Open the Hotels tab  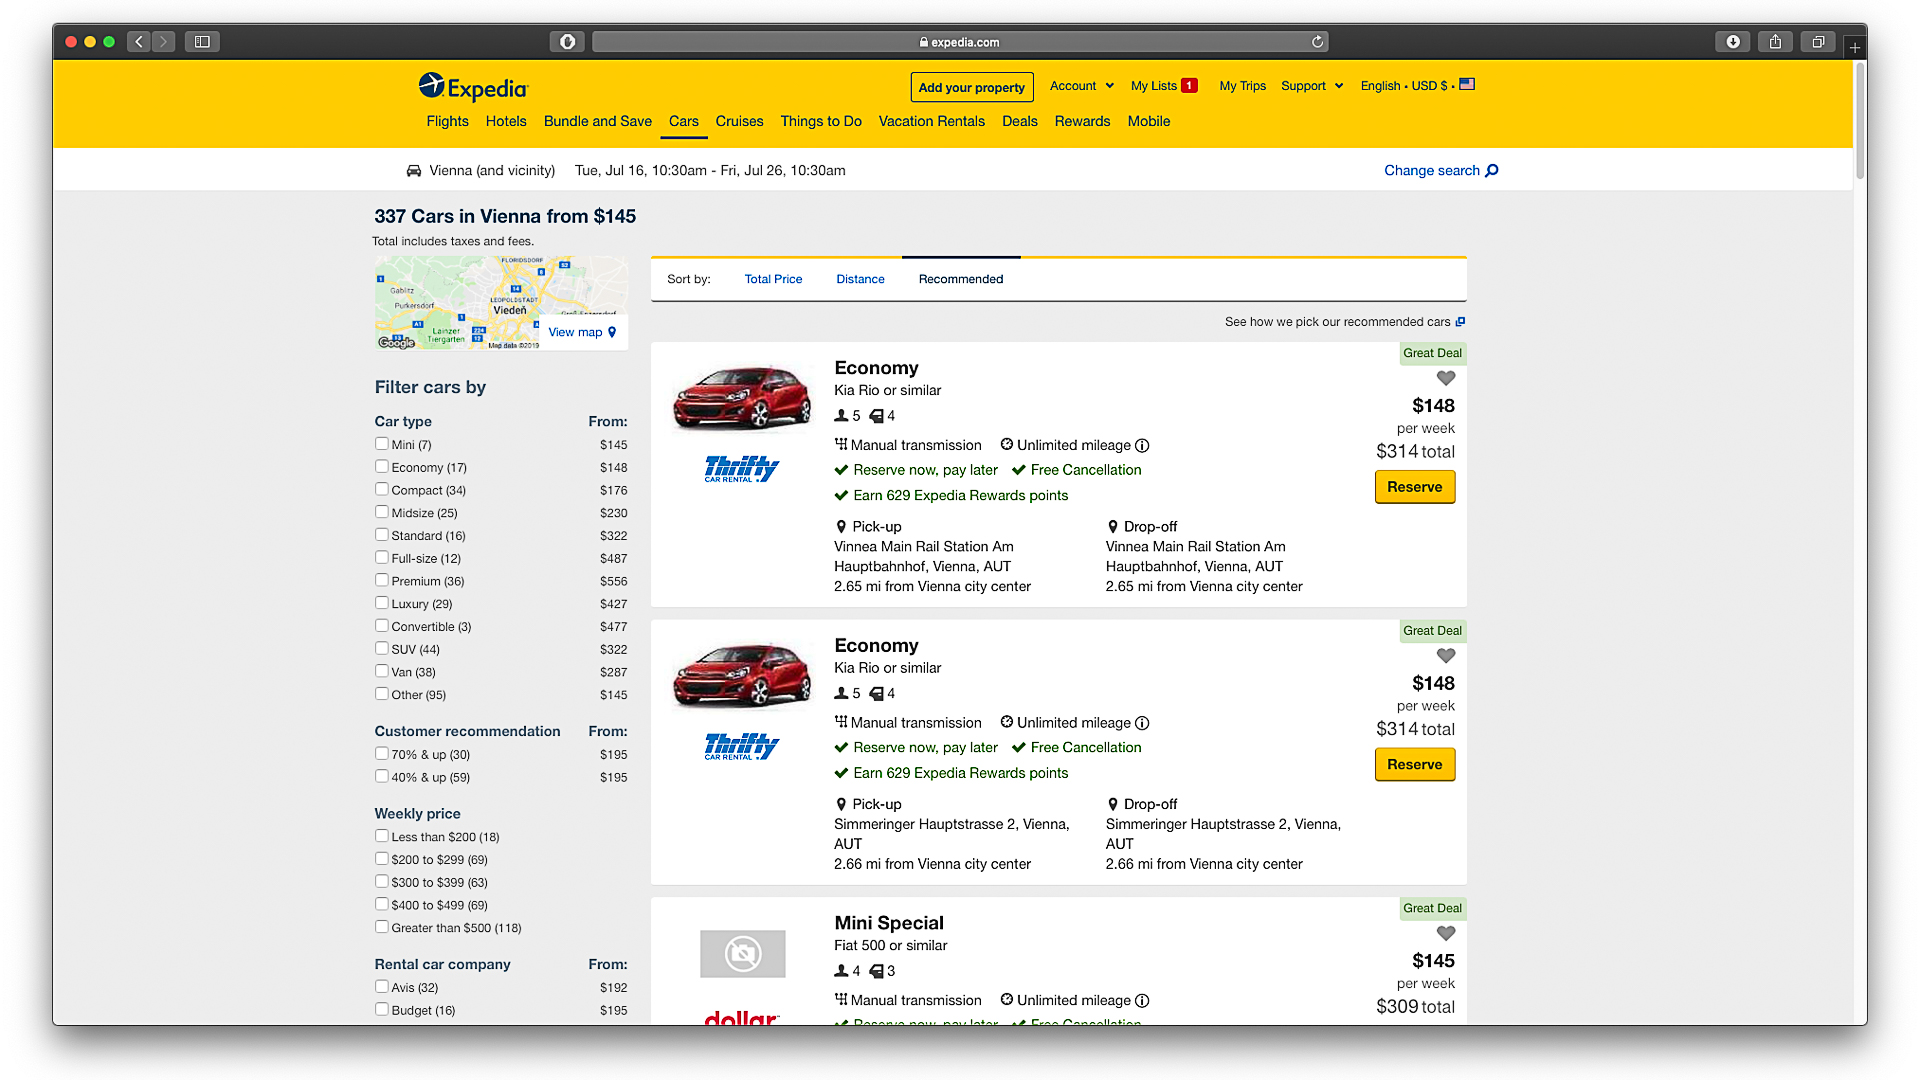506,121
